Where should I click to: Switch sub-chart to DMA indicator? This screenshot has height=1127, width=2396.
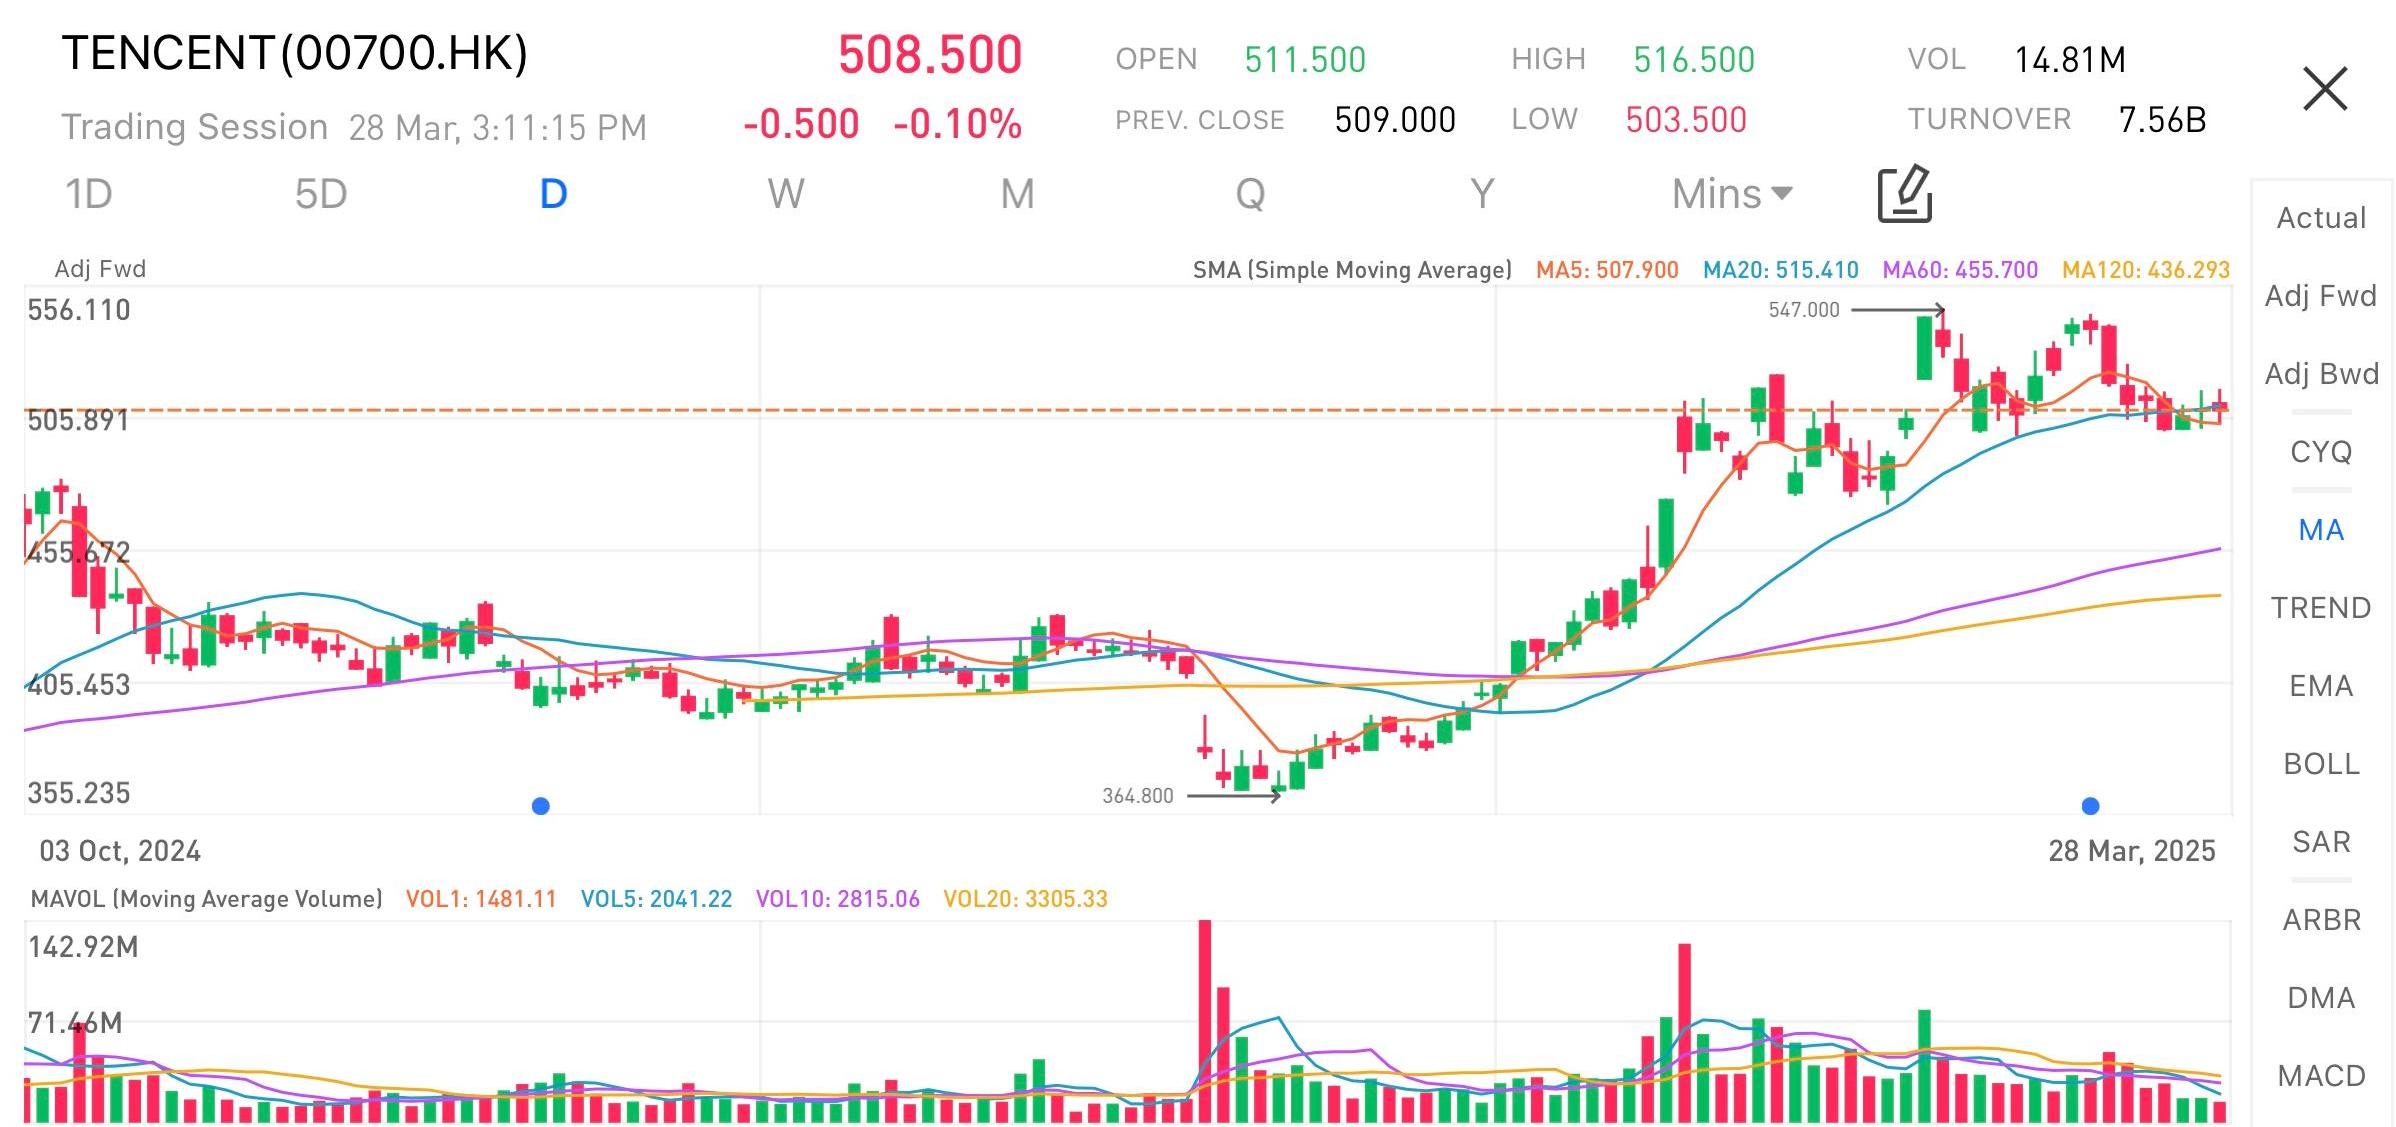pos(2321,998)
